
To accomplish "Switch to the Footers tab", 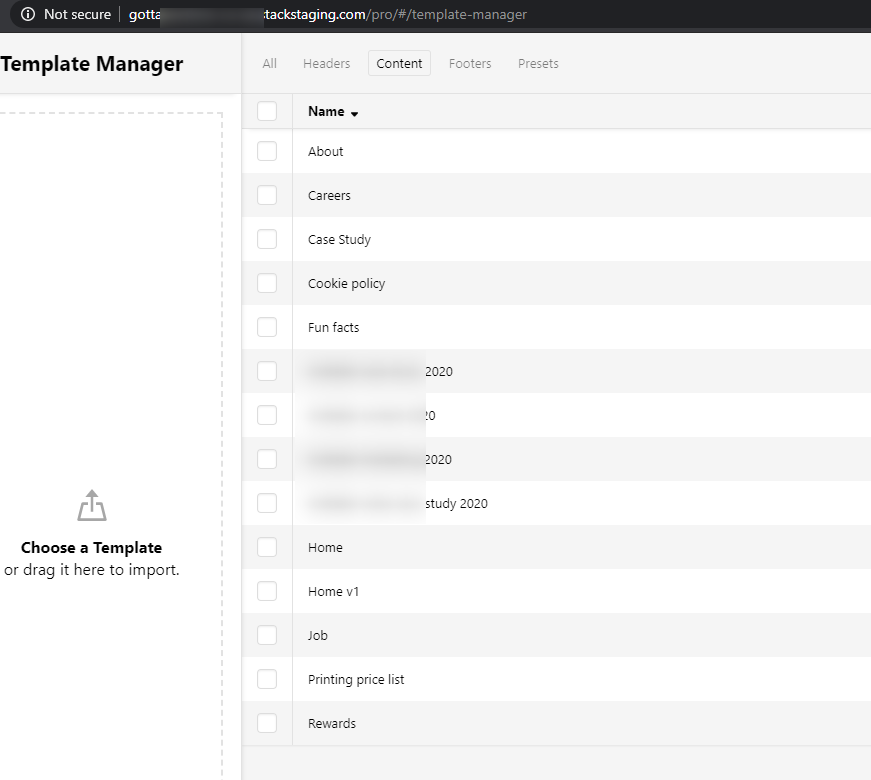I will tap(470, 63).
